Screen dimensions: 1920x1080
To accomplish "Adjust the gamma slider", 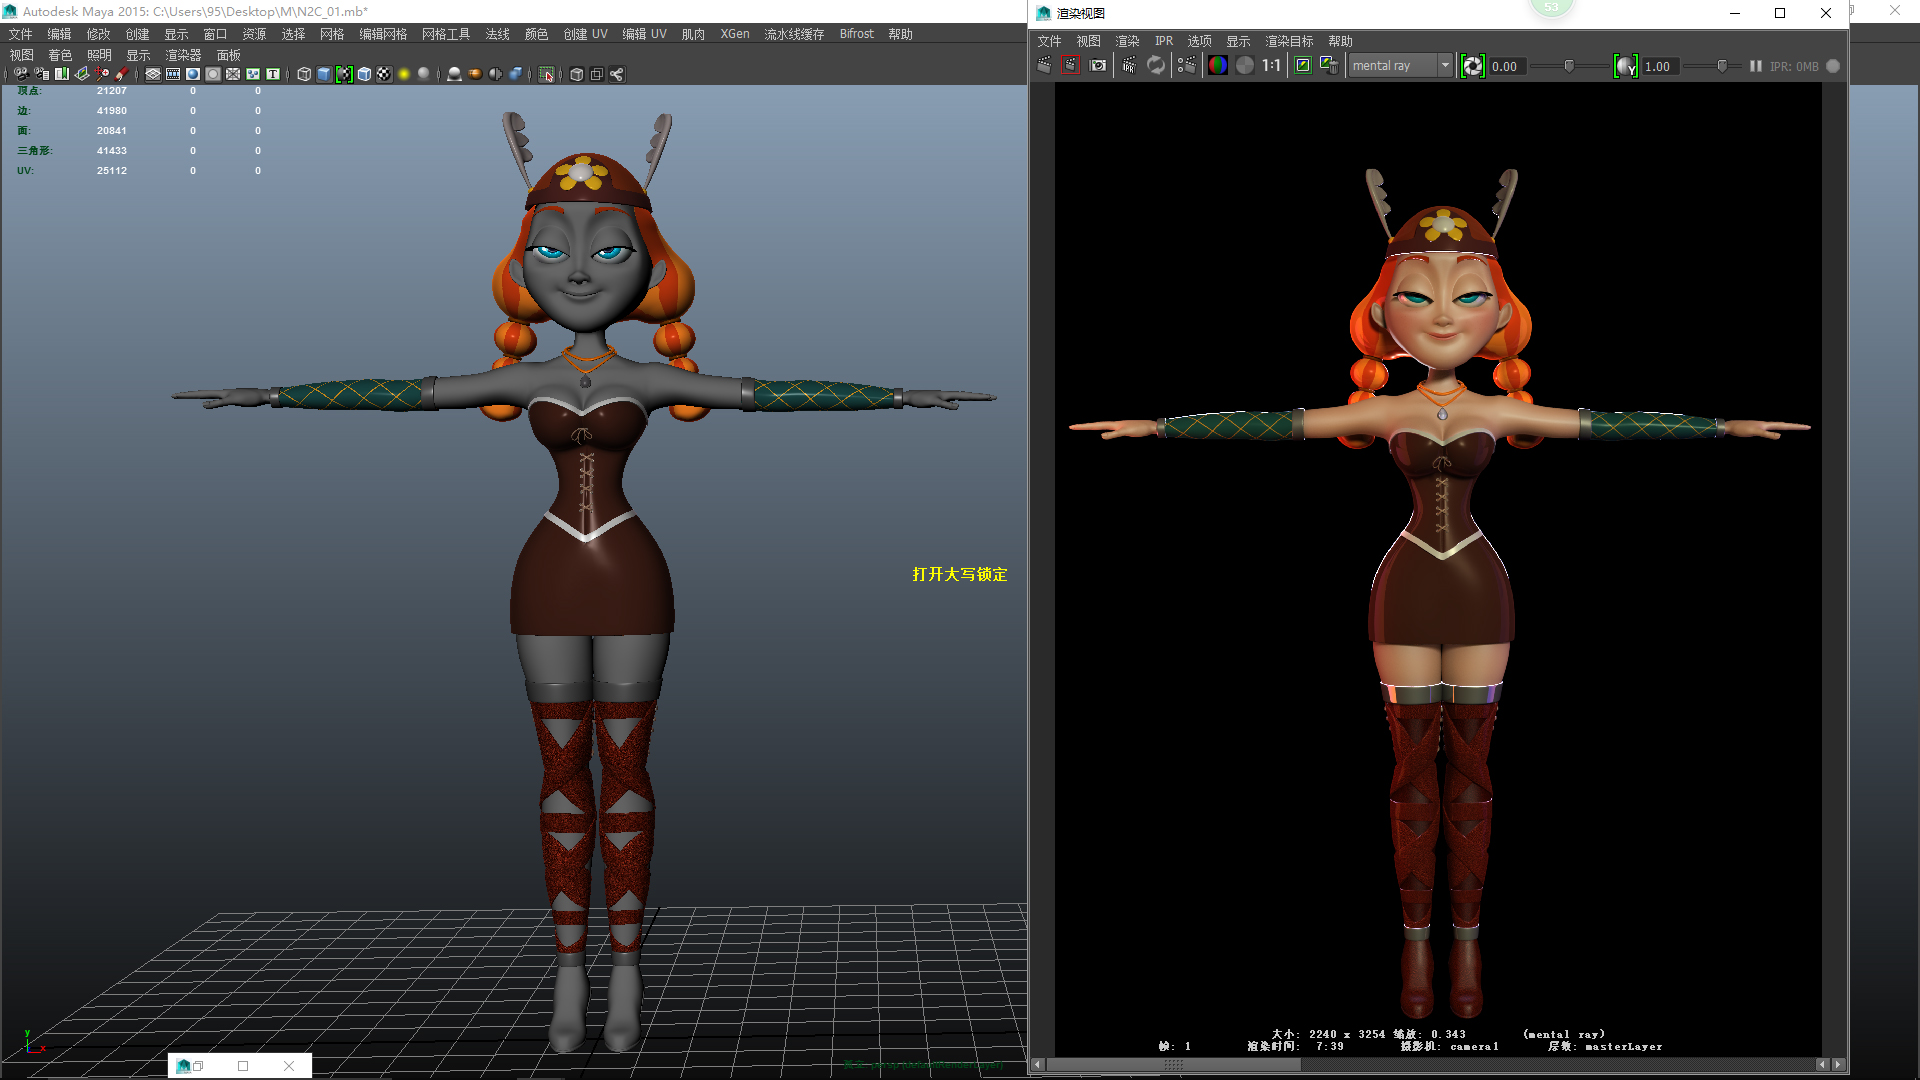I will click(1722, 66).
